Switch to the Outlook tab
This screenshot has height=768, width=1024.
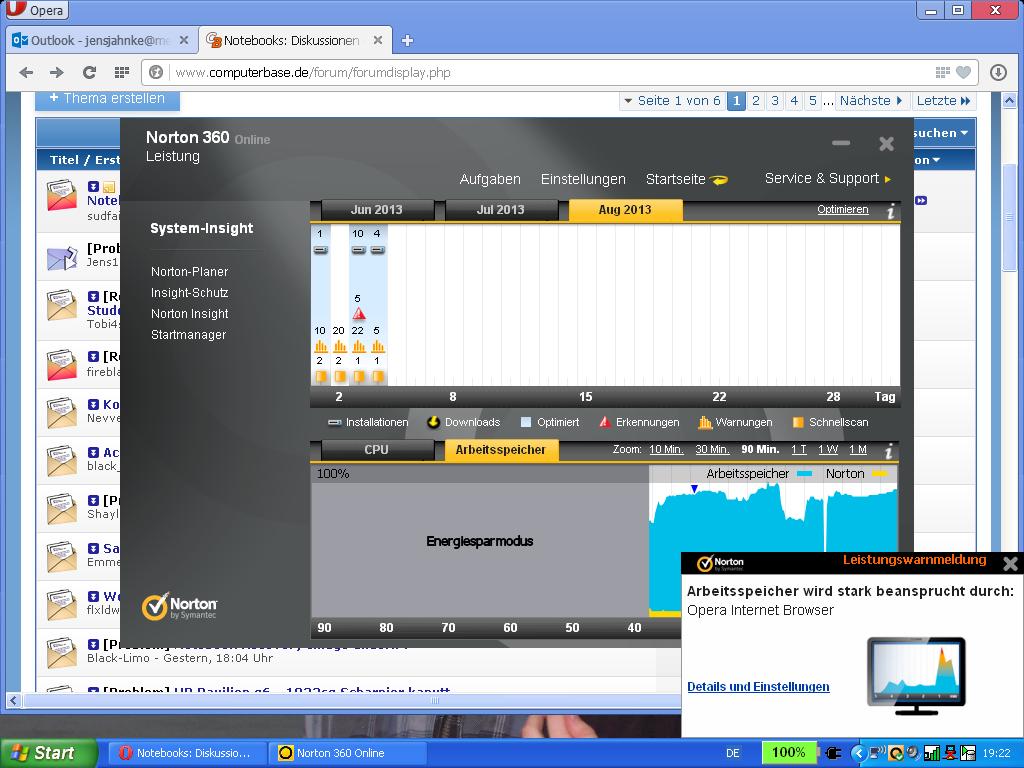tap(101, 40)
